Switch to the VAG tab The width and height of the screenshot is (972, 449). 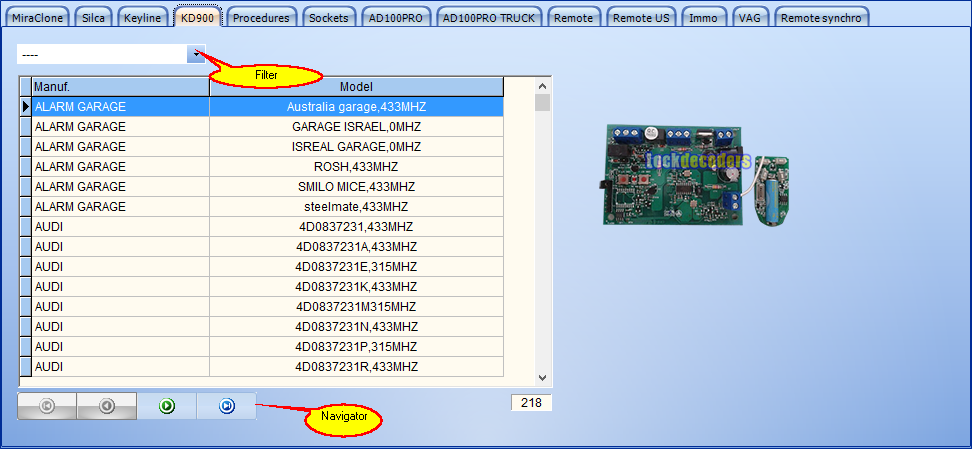(749, 18)
